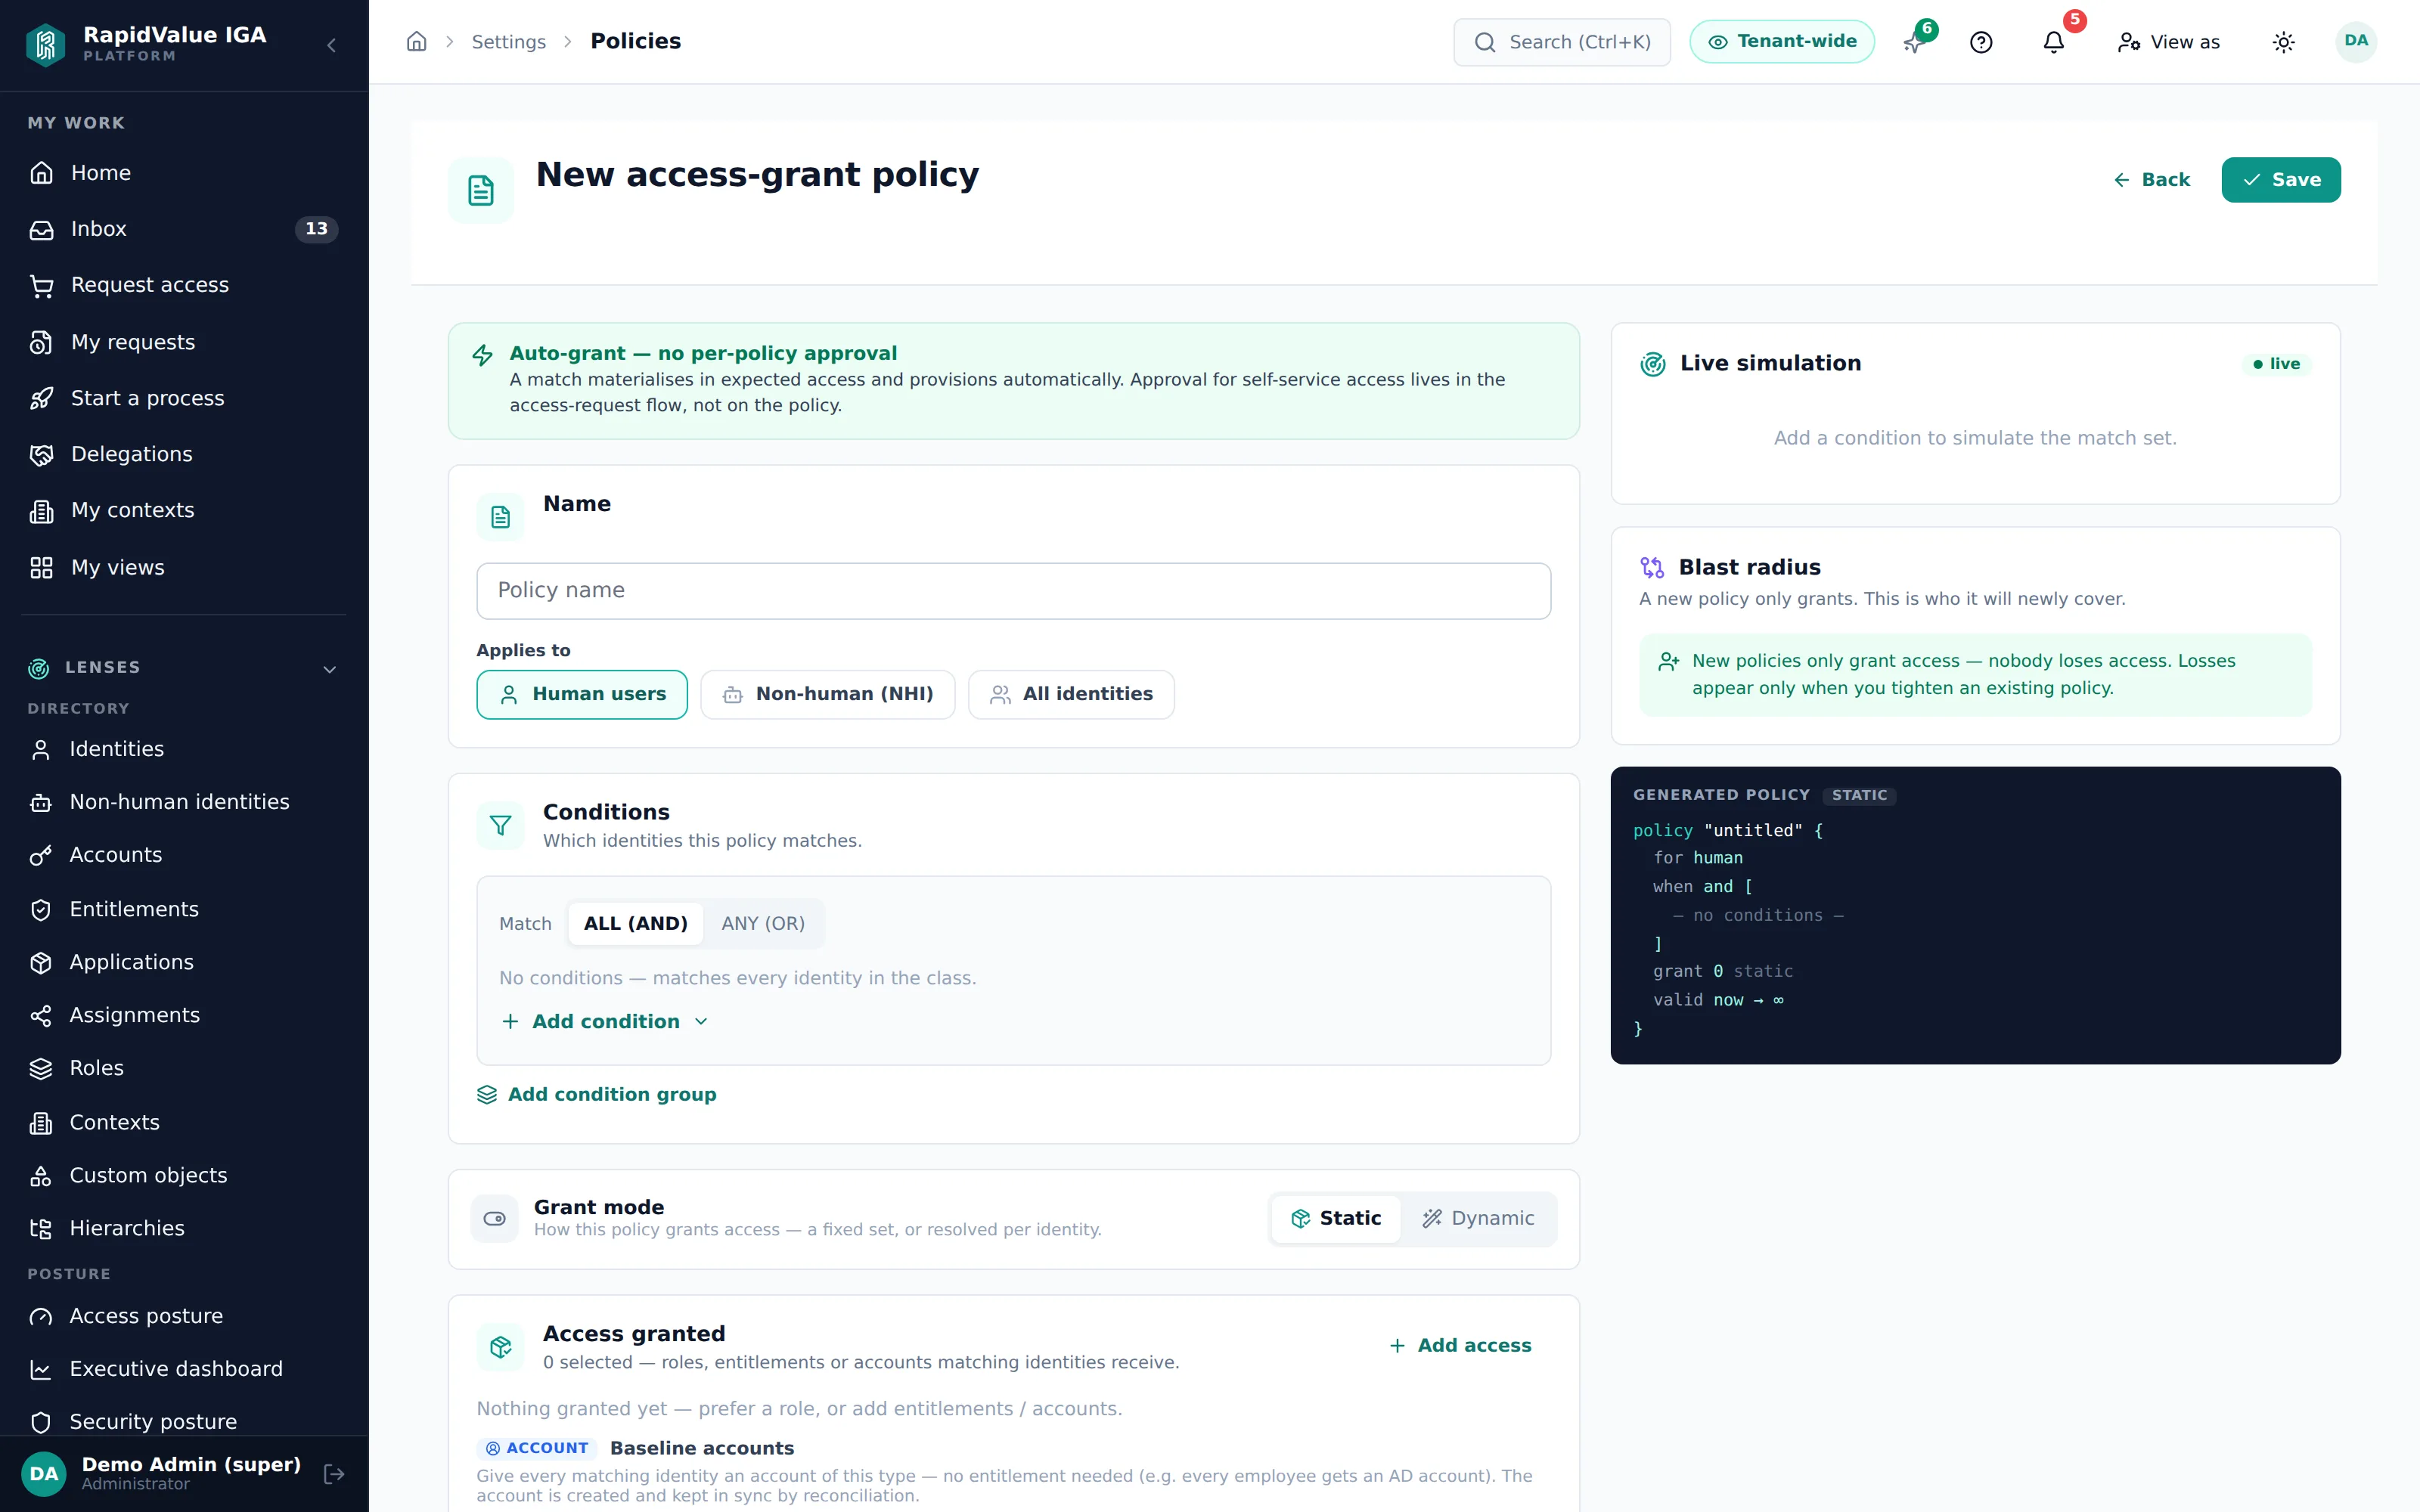This screenshot has width=2420, height=1512.
Task: Select Human users for Applies to
Action: [582, 694]
